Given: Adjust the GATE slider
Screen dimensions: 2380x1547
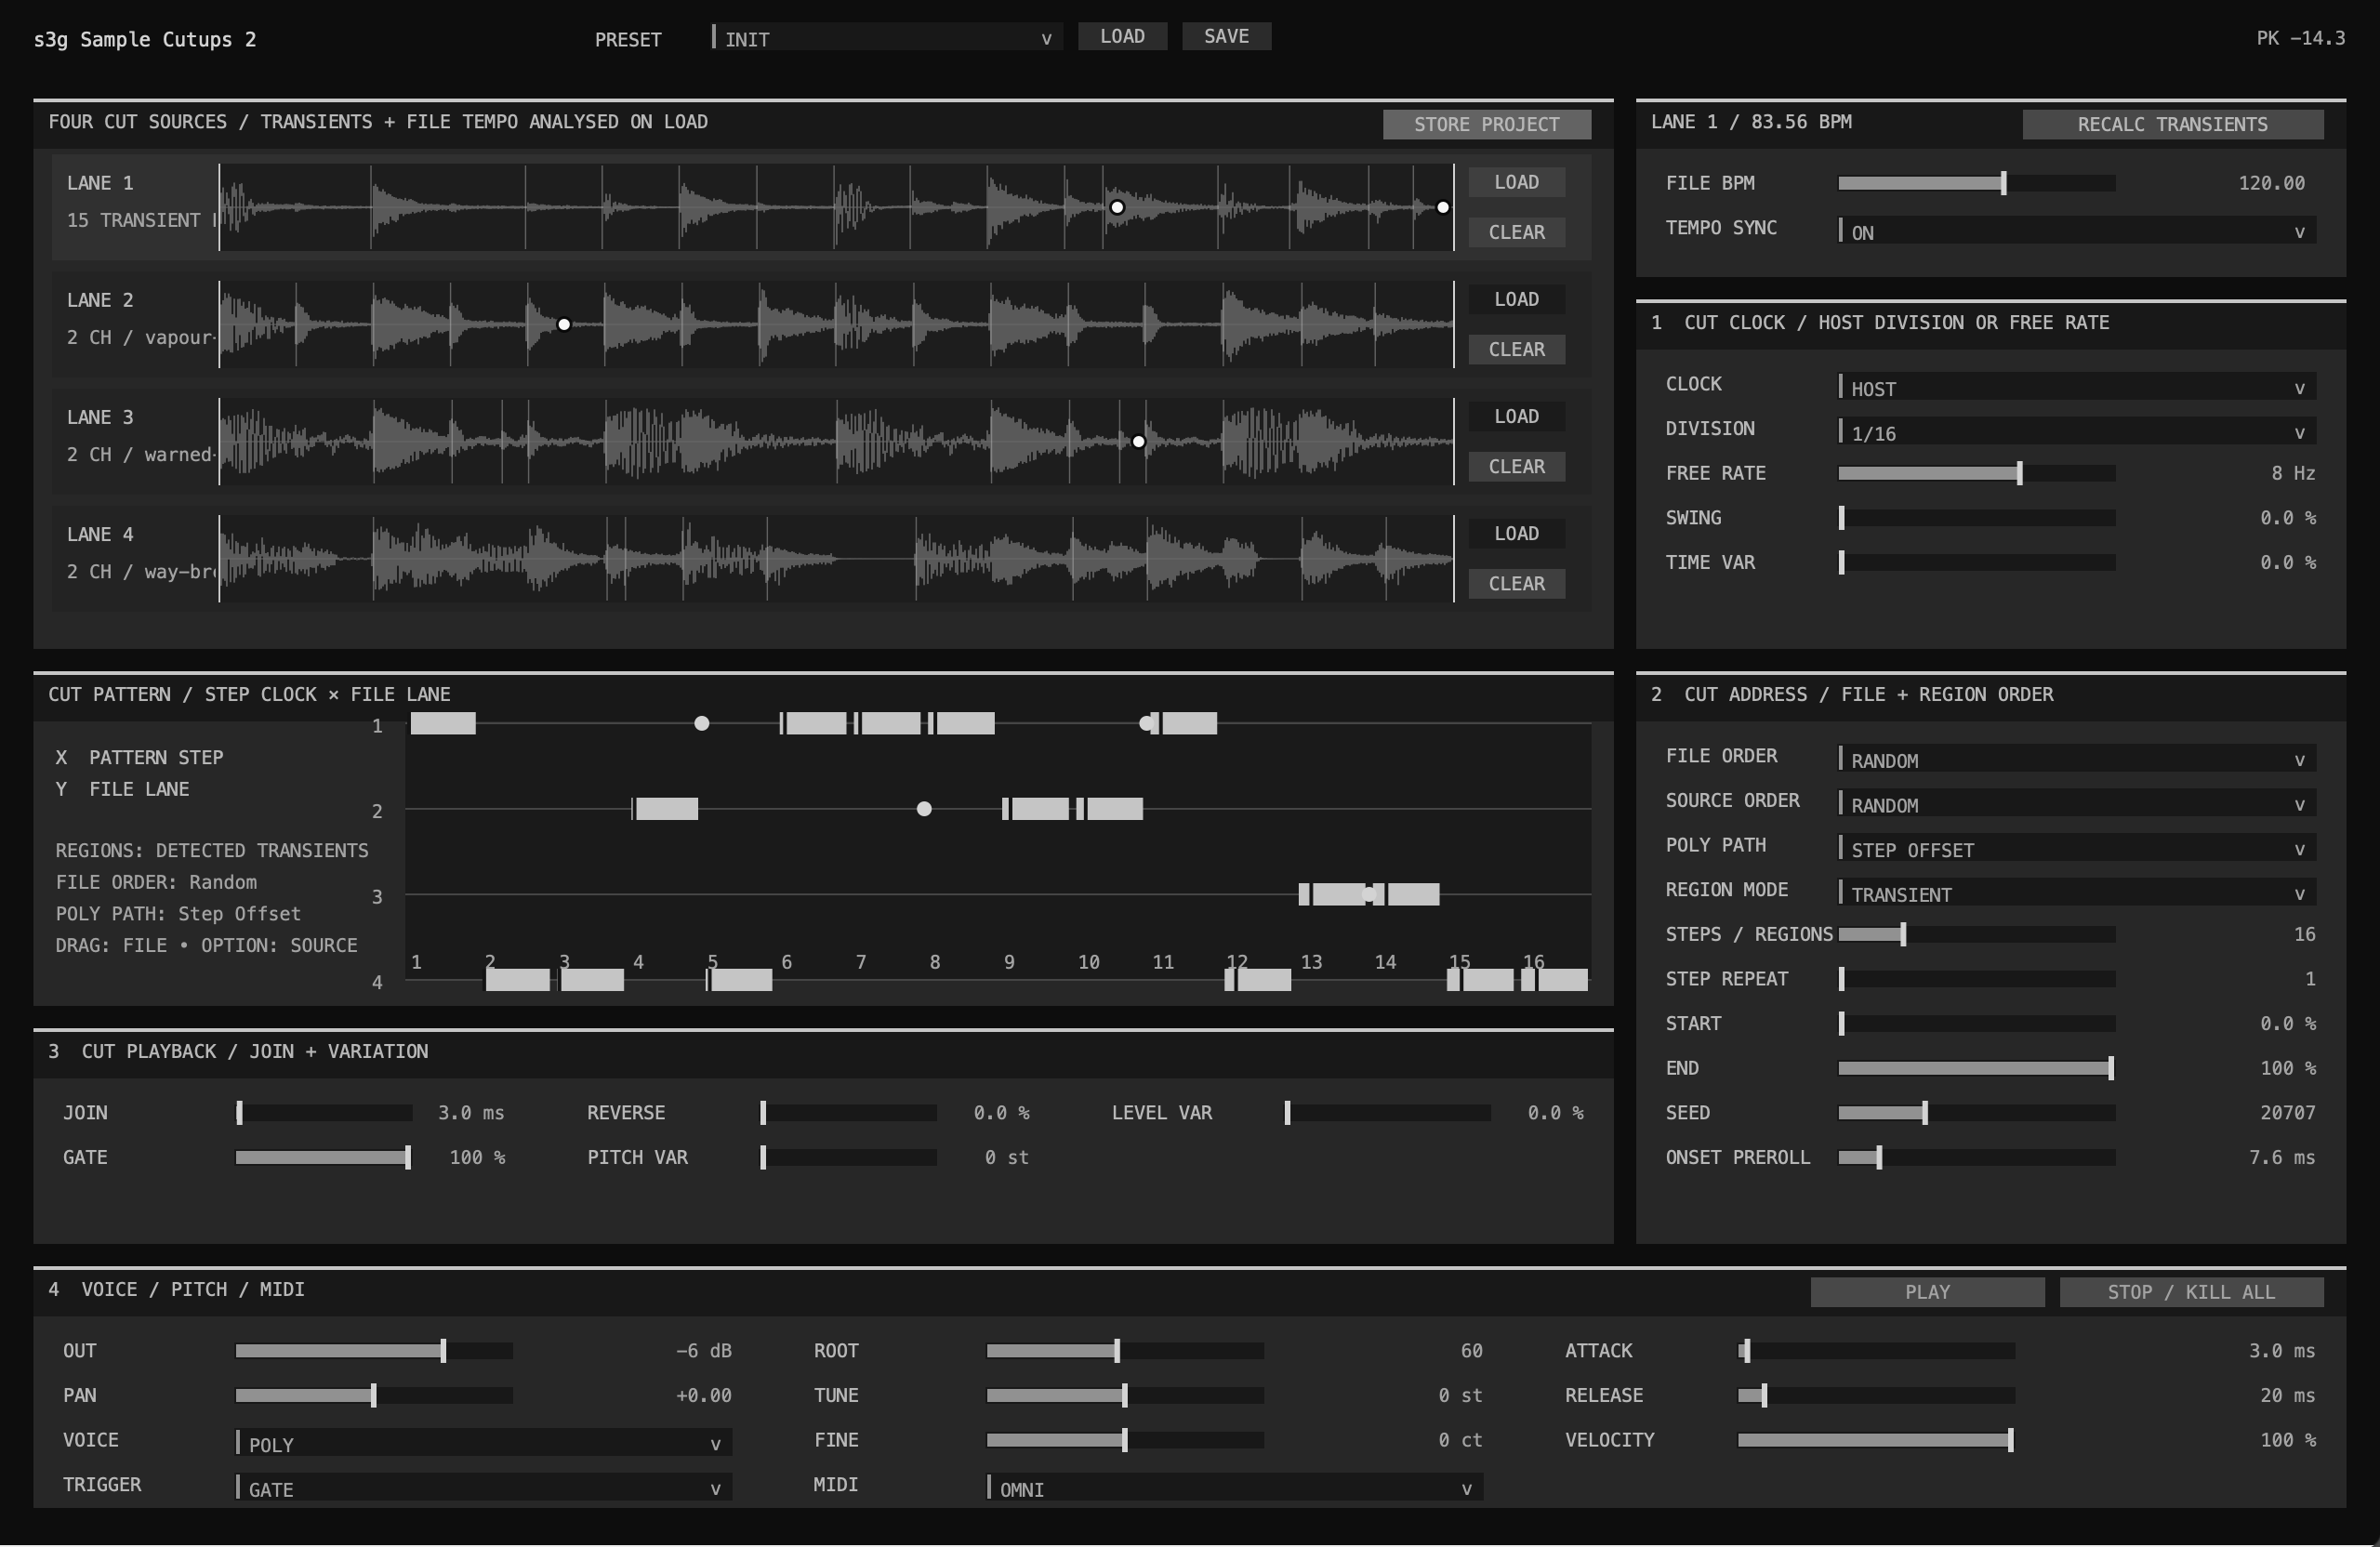Looking at the screenshot, I should pyautogui.click(x=324, y=1157).
